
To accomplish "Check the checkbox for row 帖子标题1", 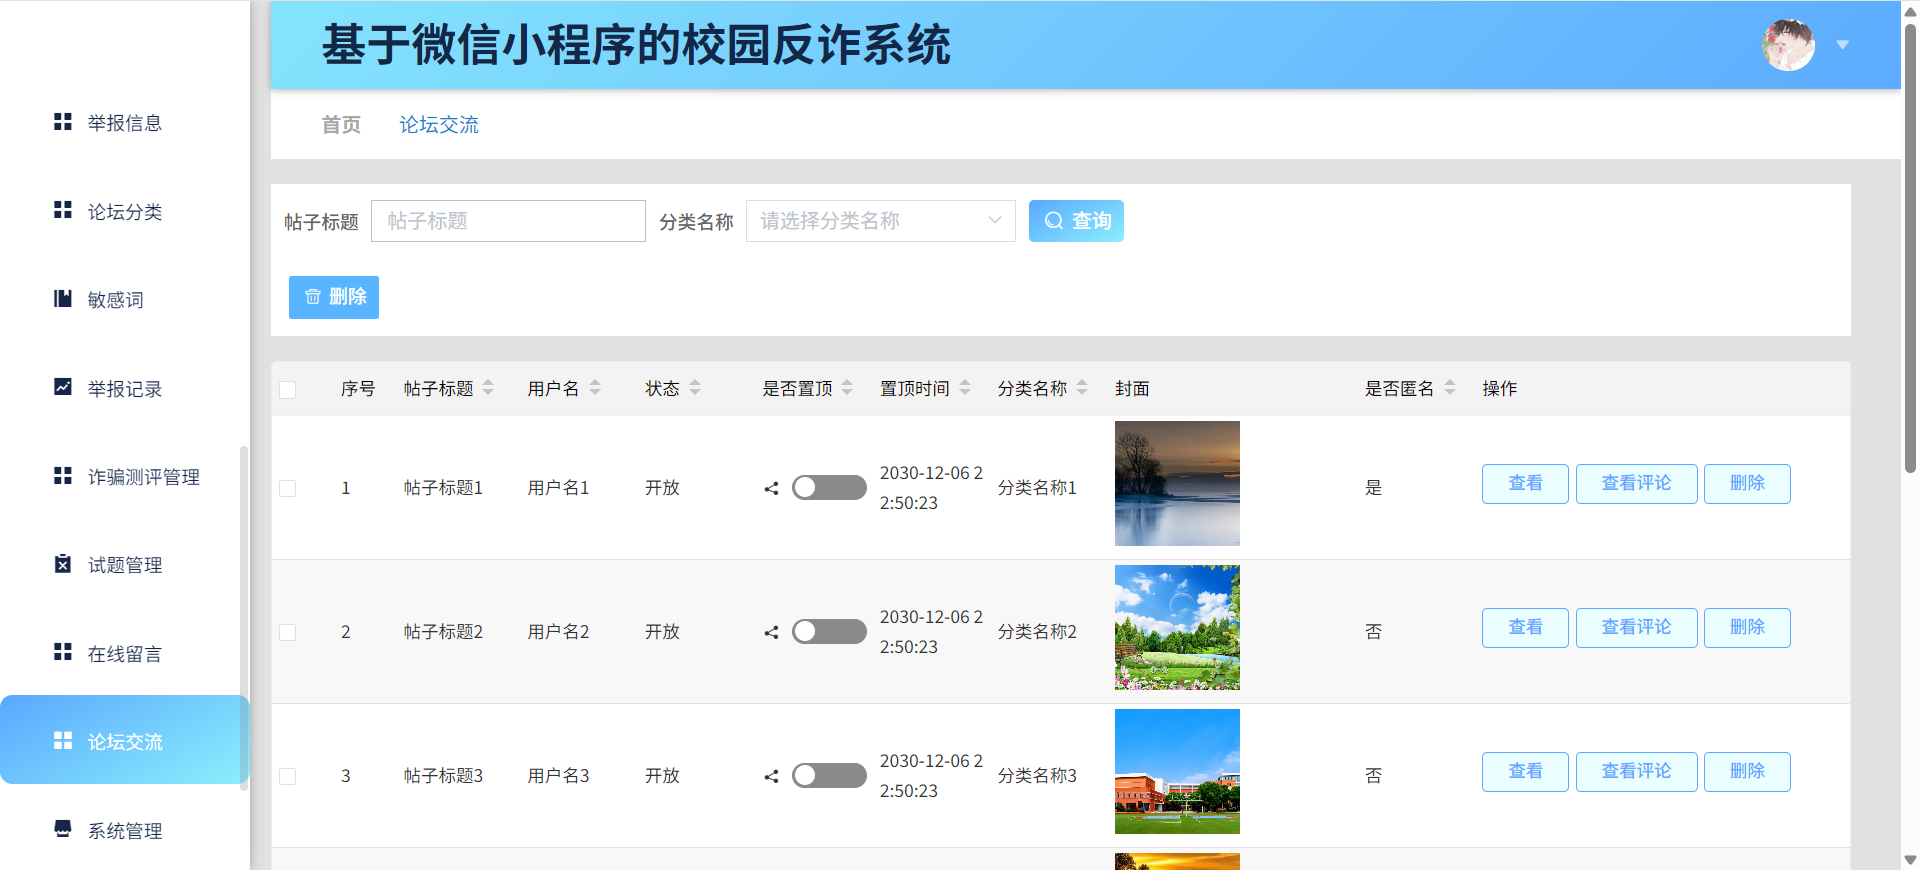I will (x=288, y=489).
